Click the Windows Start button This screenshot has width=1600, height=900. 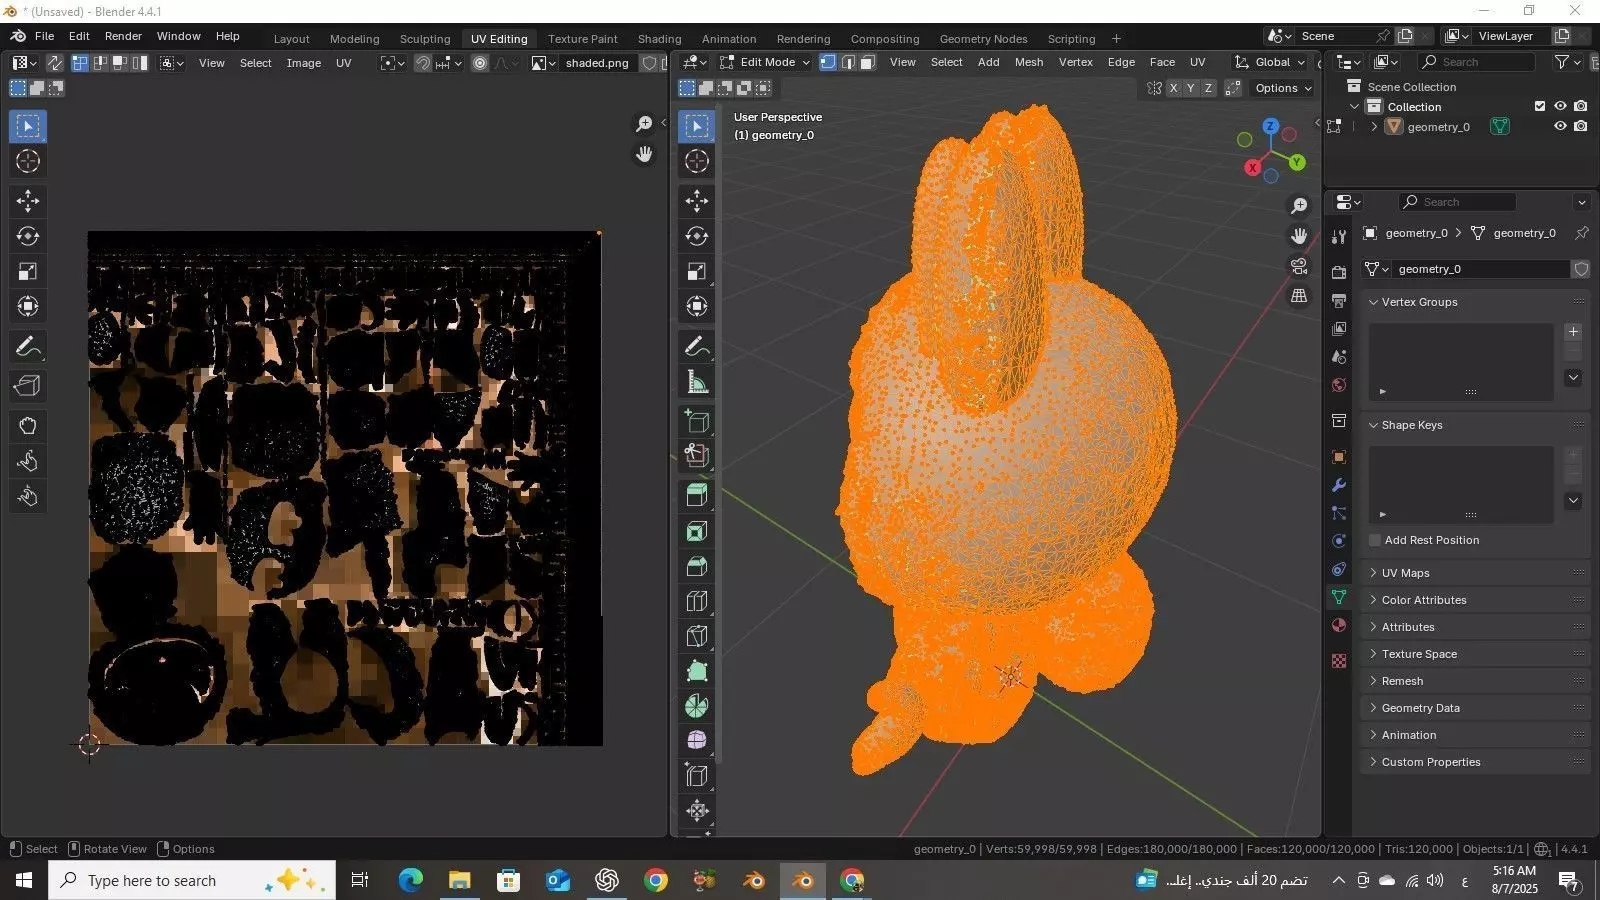[24, 880]
